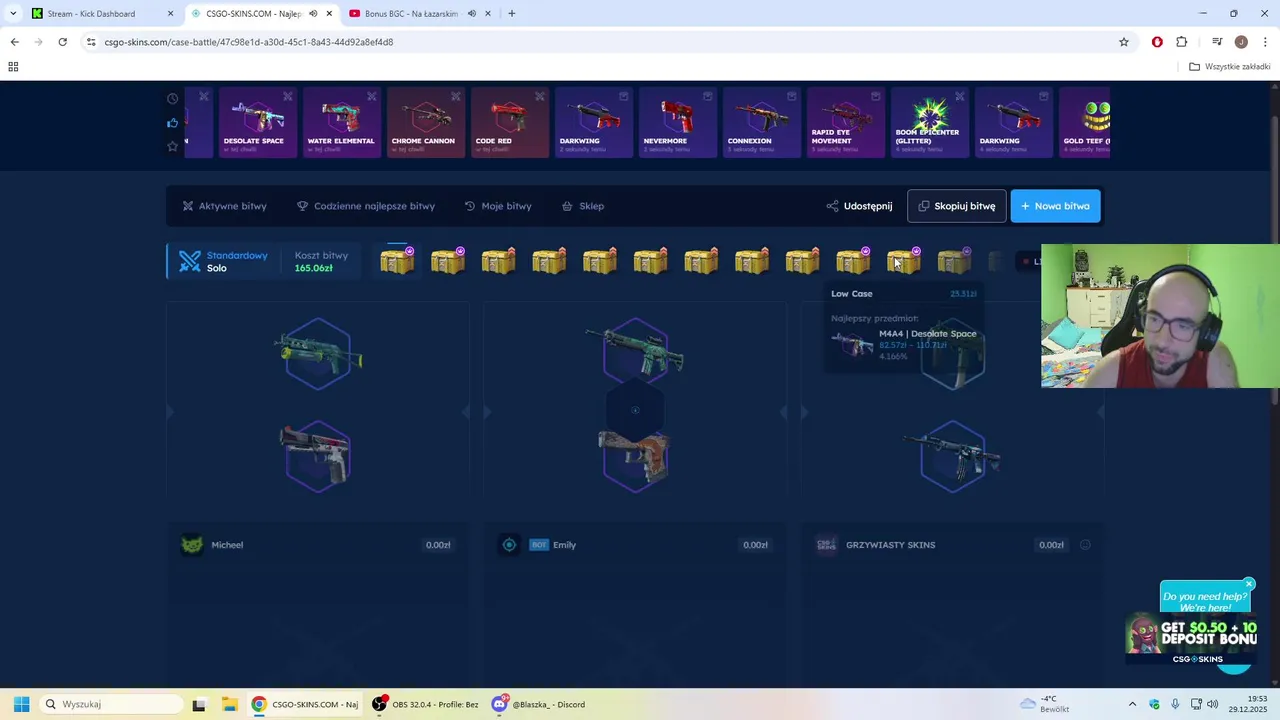Image resolution: width=1280 pixels, height=720 pixels.
Task: Open the Wszystkie zakładki bookmarks folder
Action: (x=1230, y=67)
